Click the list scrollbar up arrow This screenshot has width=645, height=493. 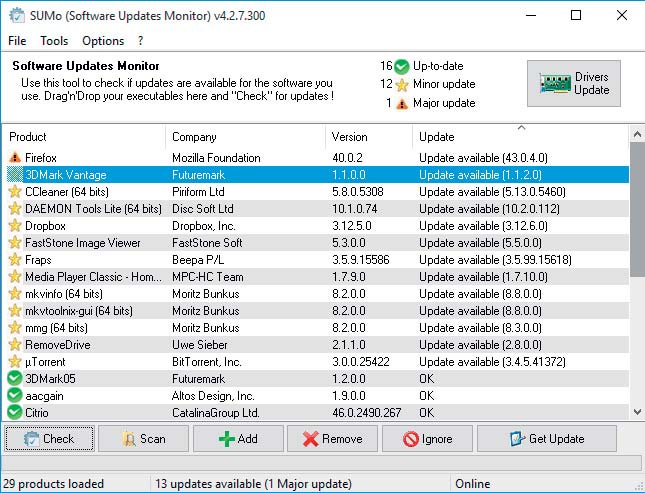tap(637, 134)
